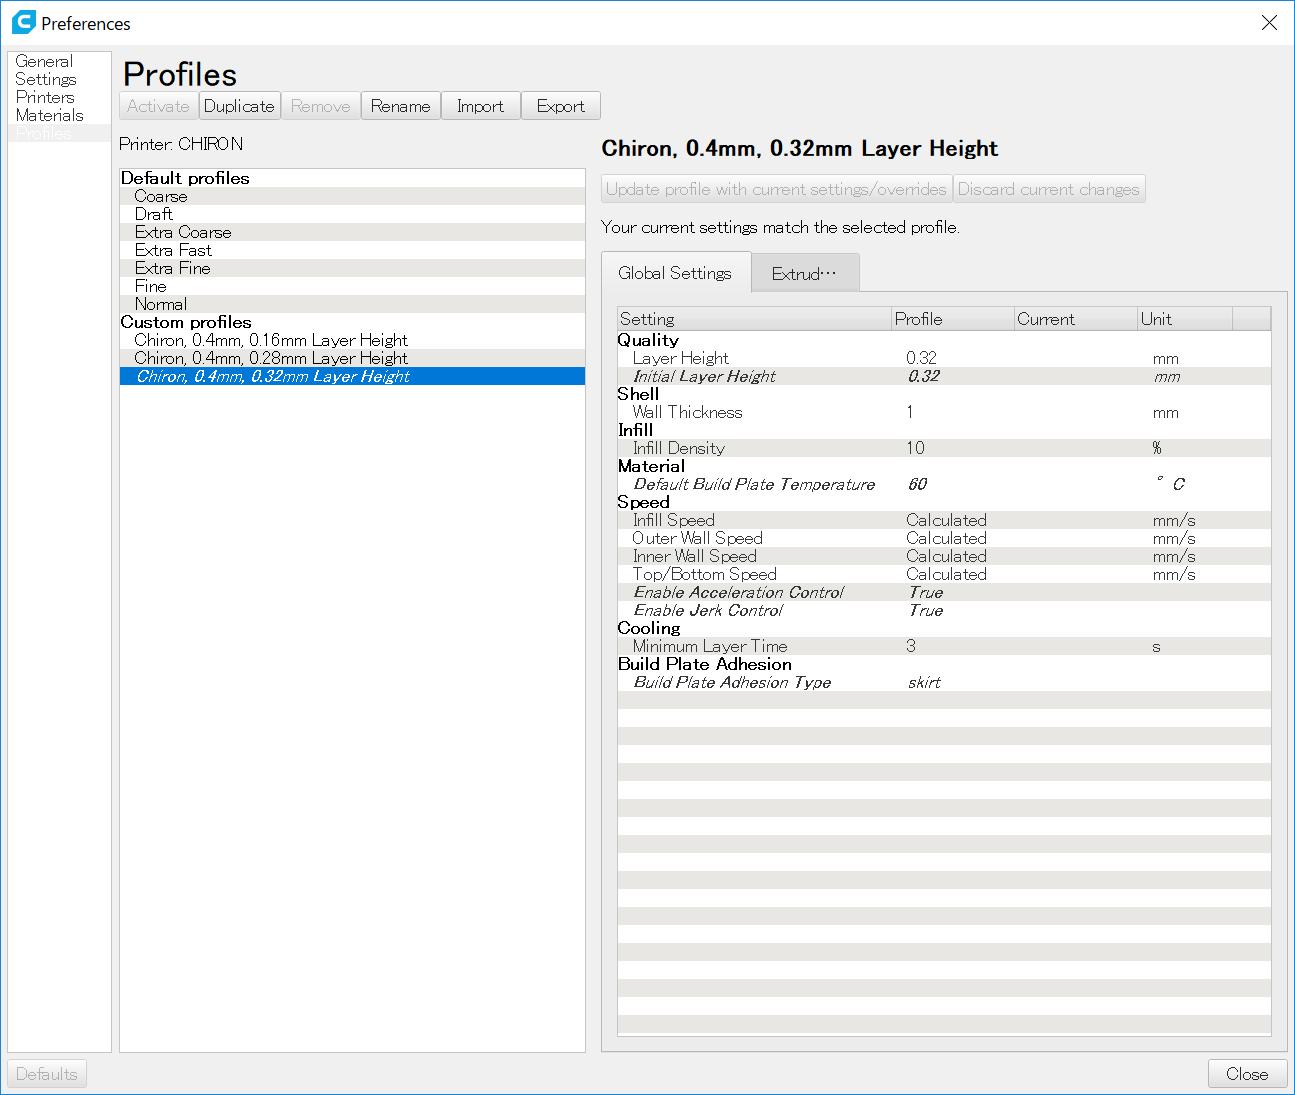Click the Duplicate profile button
Screen dimensions: 1295x1095
pos(239,106)
